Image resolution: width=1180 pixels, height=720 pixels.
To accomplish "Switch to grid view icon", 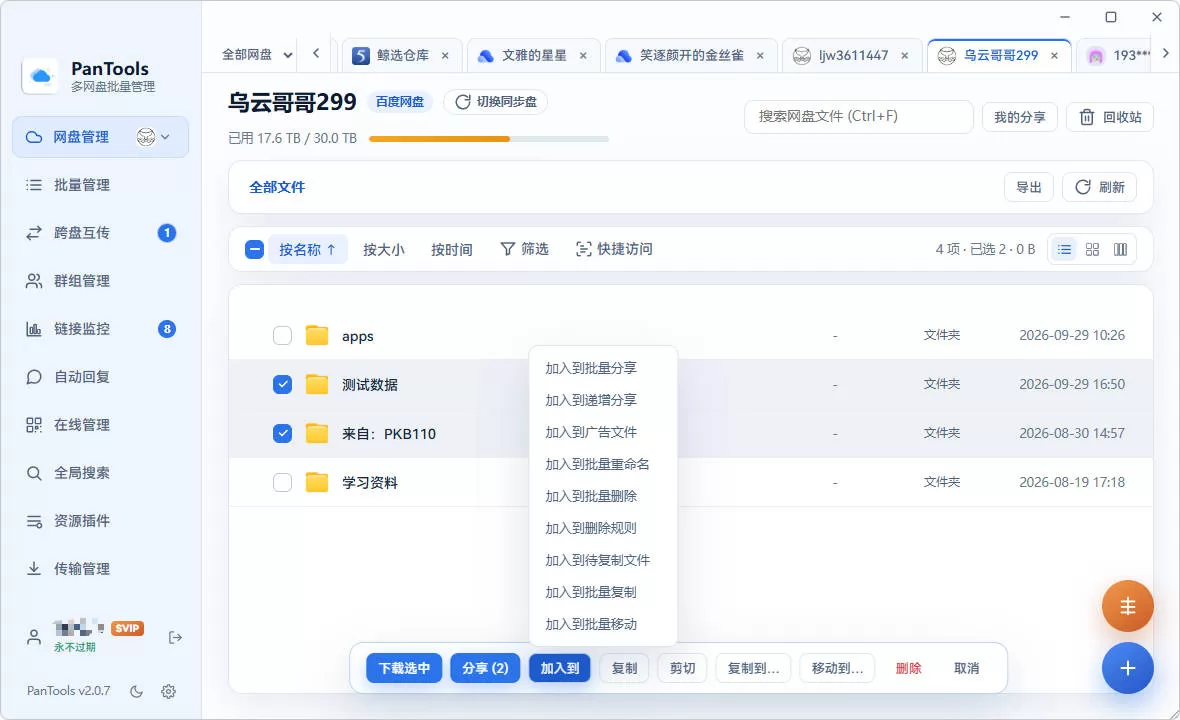I will (1093, 249).
